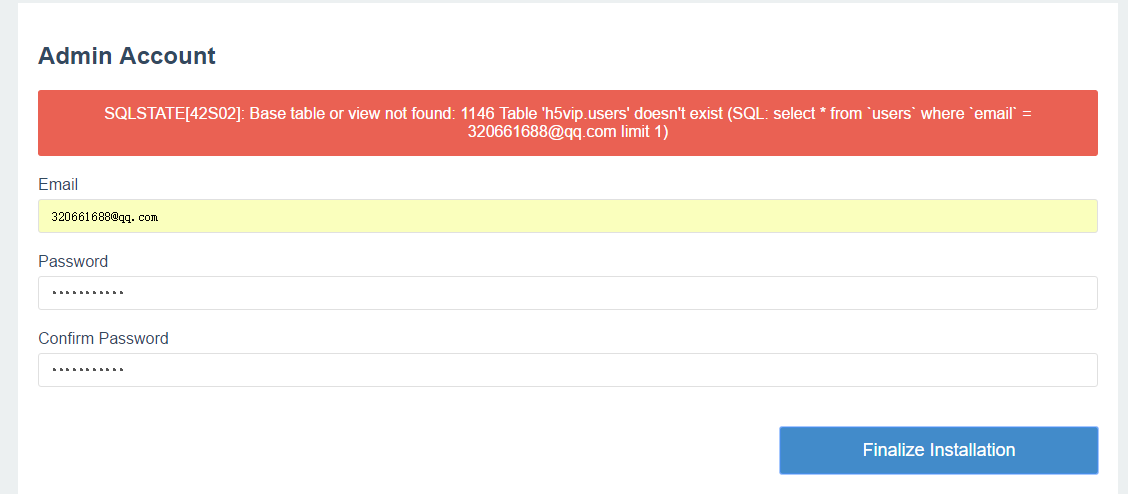Click the typed 320661688@qq.com text in the Email field

pyautogui.click(x=104, y=216)
